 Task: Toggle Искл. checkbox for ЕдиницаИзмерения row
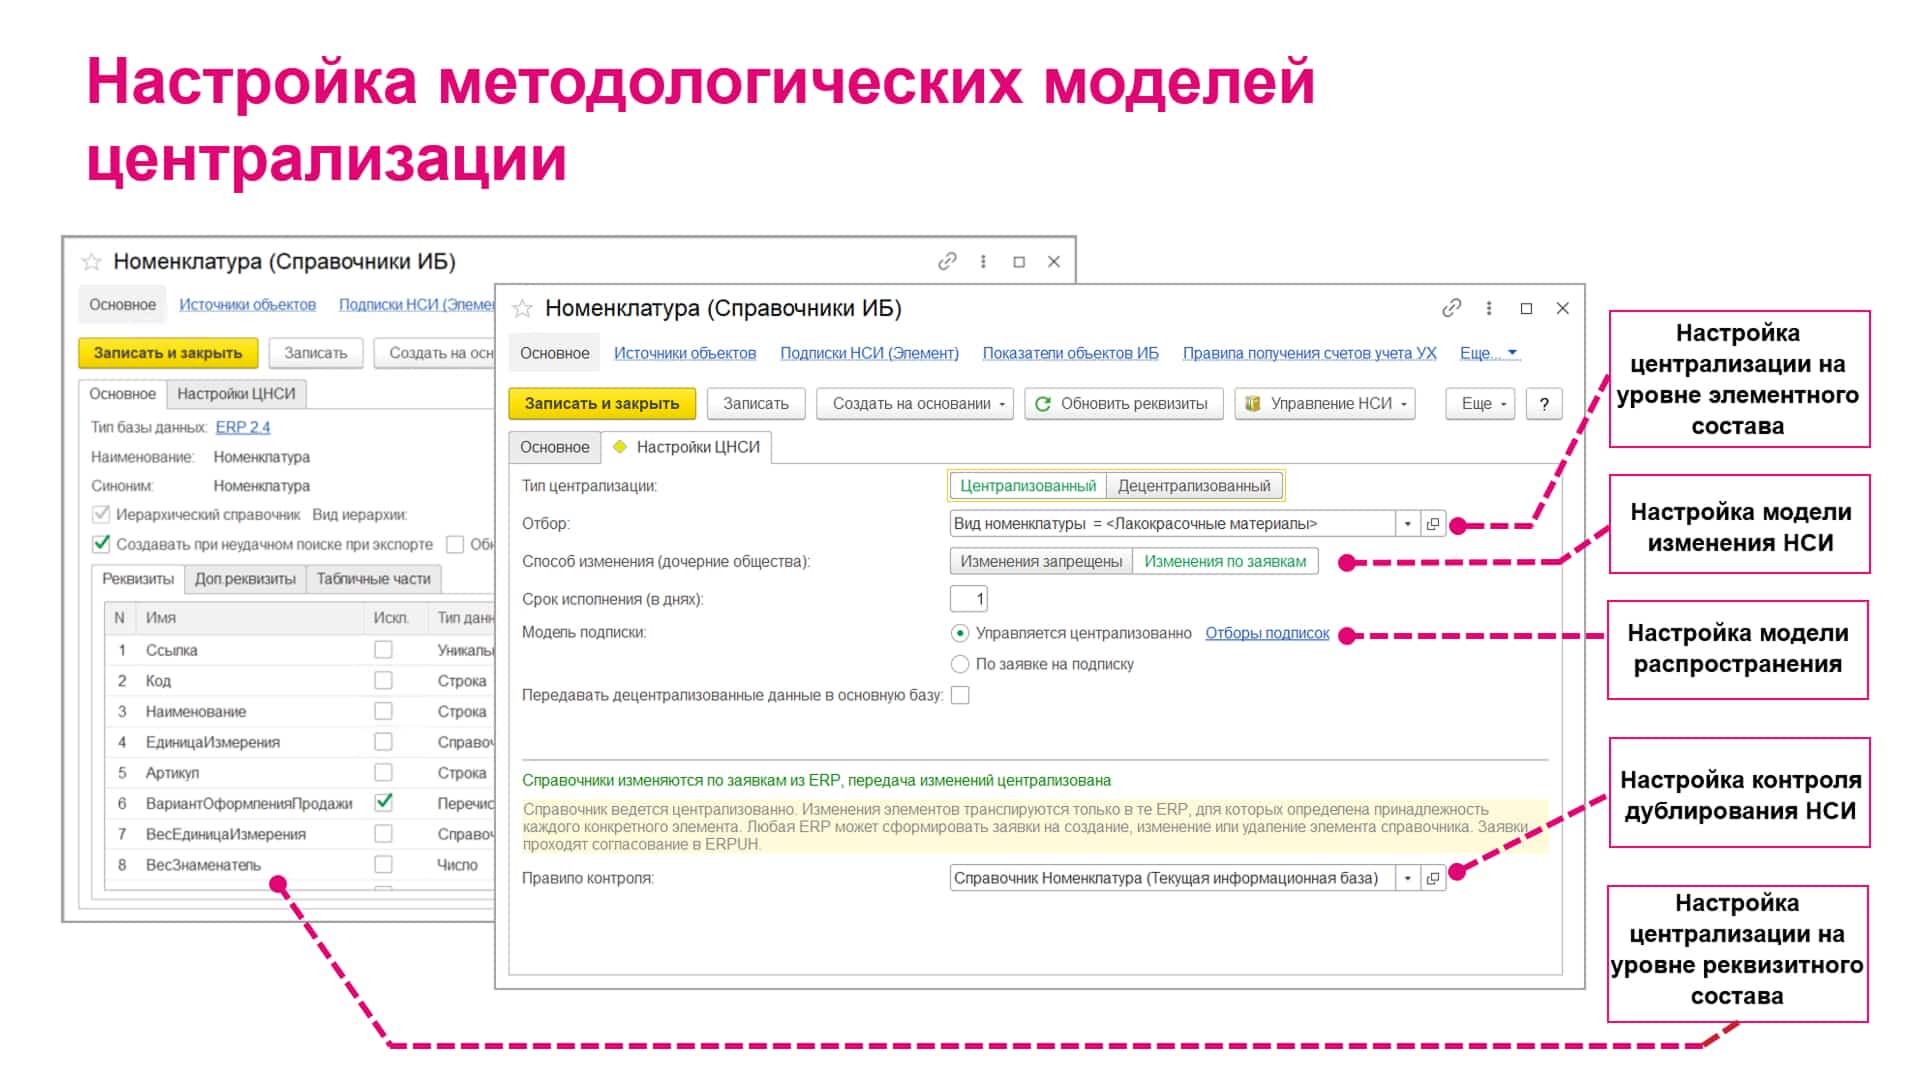tap(383, 742)
